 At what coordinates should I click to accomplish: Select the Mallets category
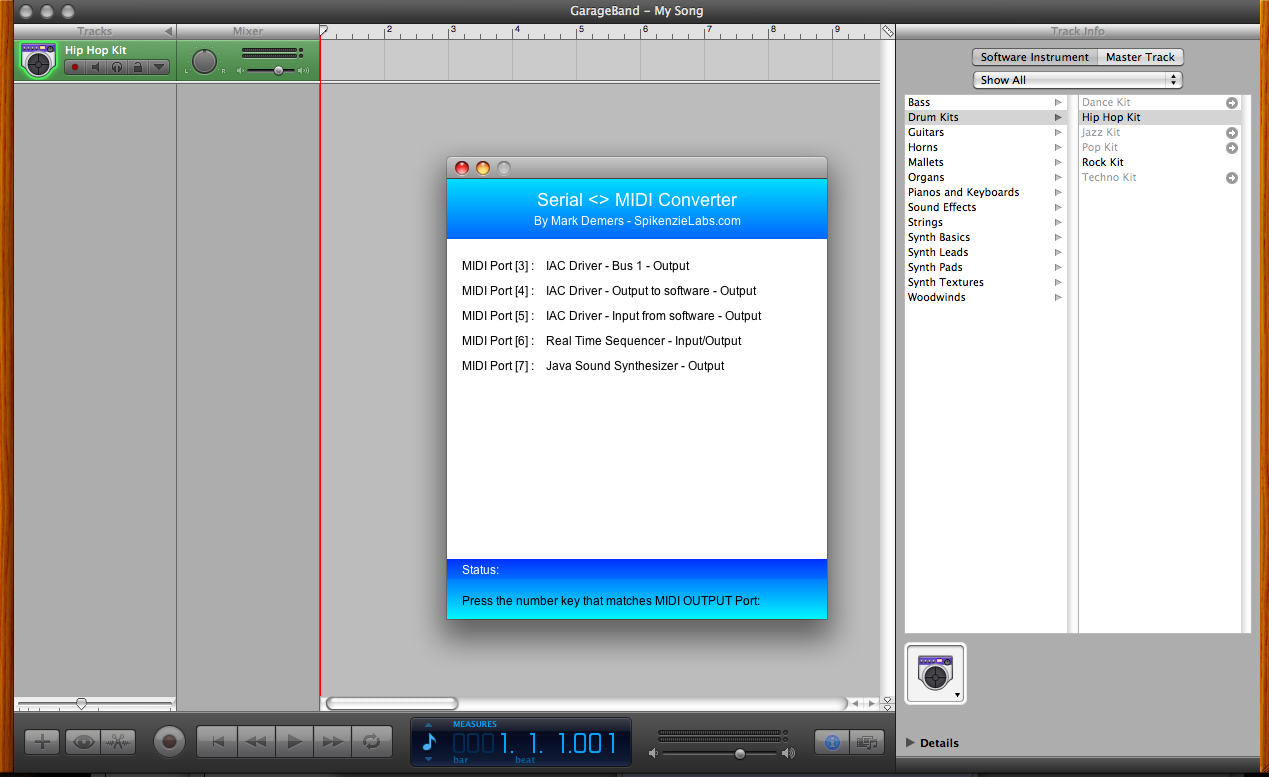pos(985,162)
